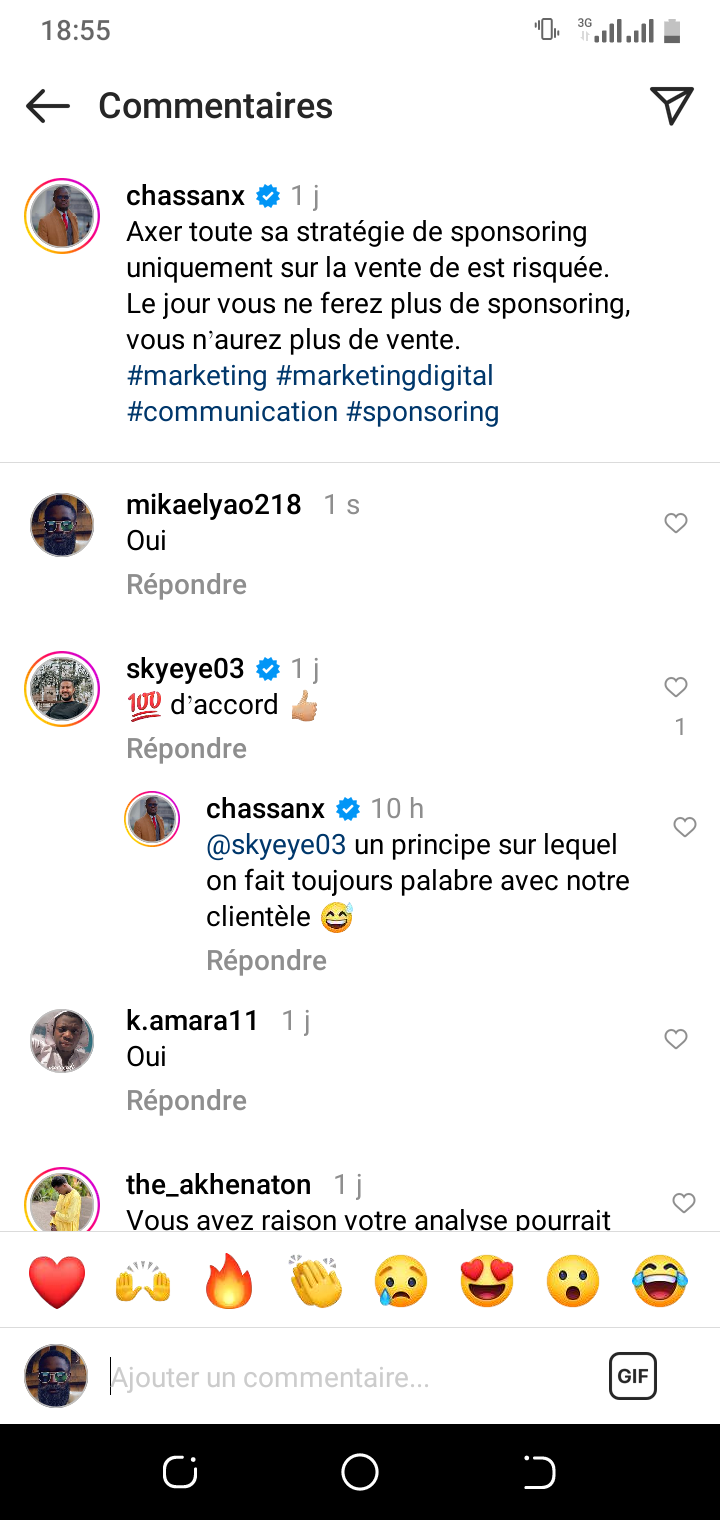This screenshot has width=720, height=1520.
Task: Send the heart-eyes emoji reaction
Action: point(487,1281)
